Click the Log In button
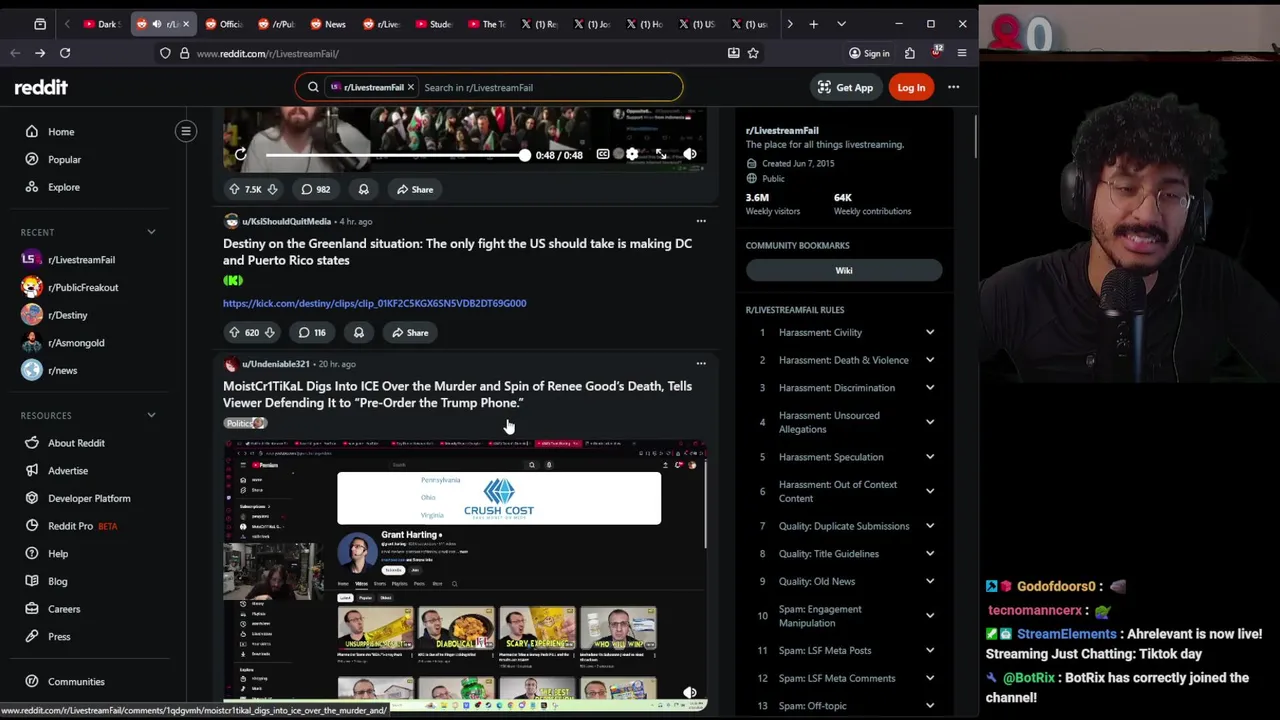Viewport: 1280px width, 720px height. pos(911,87)
